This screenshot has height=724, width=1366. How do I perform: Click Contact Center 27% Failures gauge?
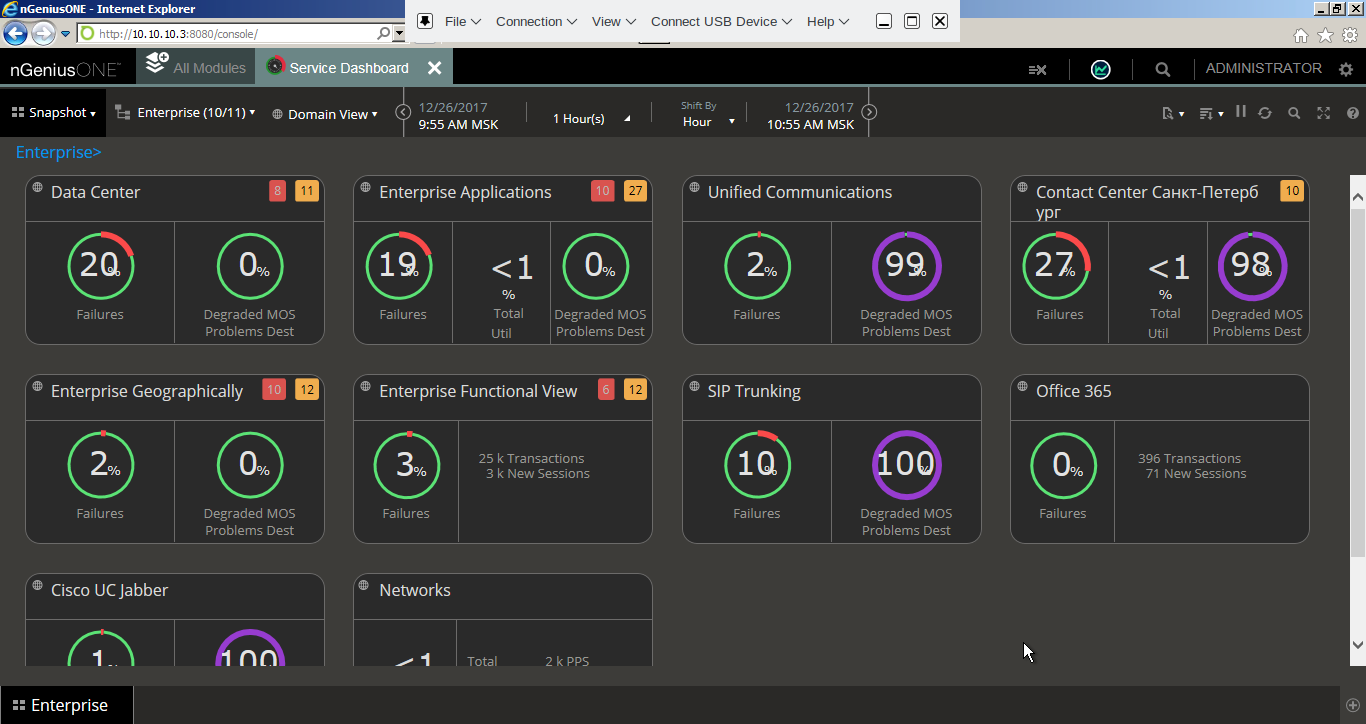[1056, 266]
